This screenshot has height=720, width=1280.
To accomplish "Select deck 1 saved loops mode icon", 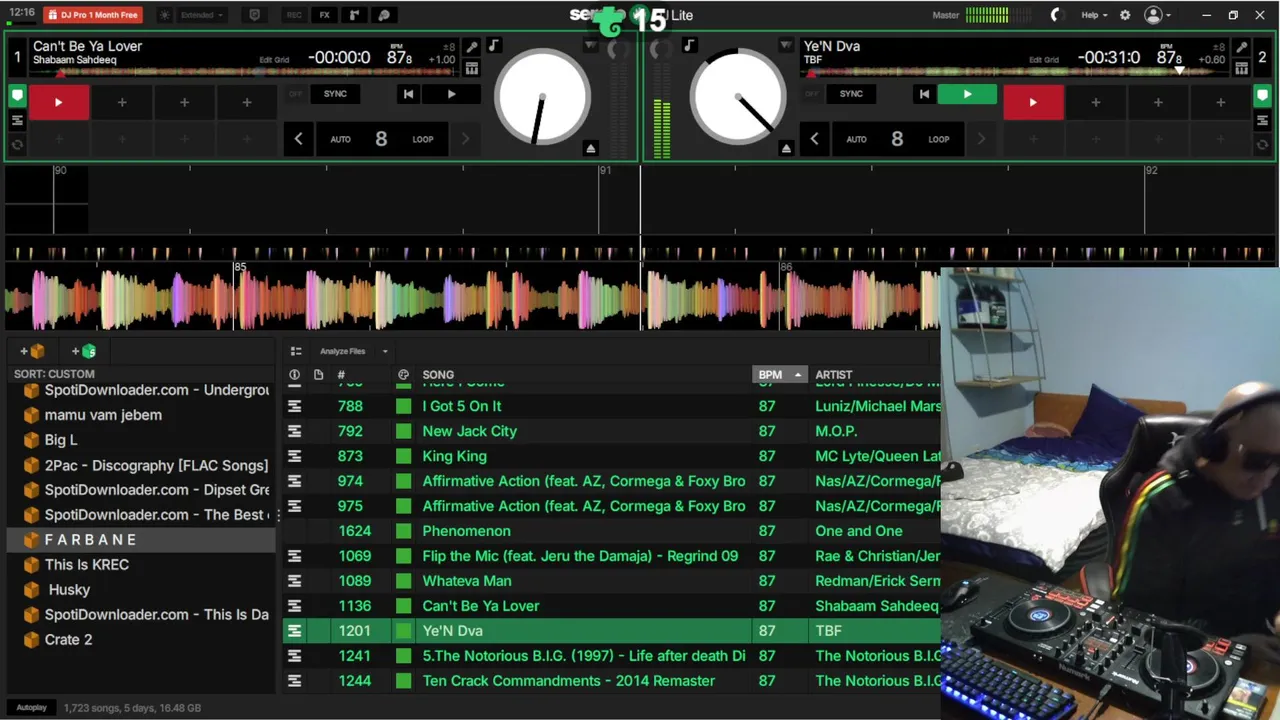I will 17,120.
